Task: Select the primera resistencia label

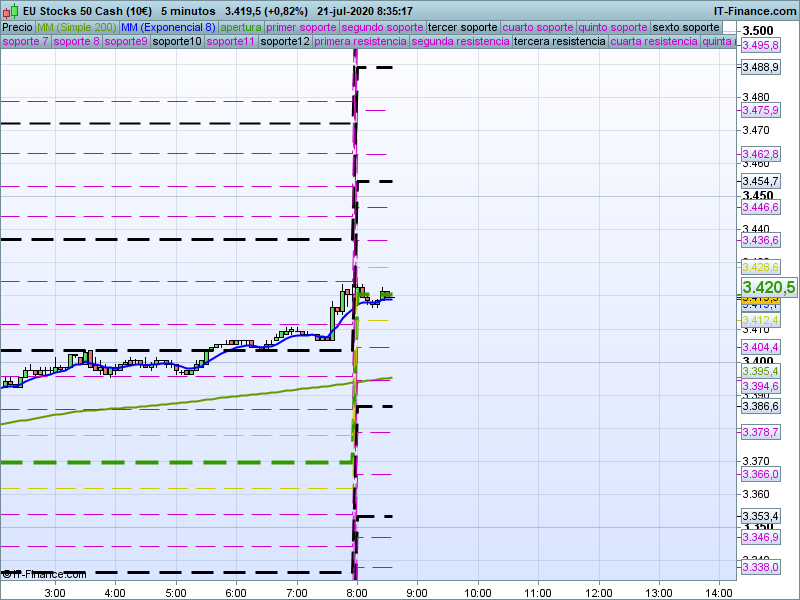Action: (x=360, y=42)
